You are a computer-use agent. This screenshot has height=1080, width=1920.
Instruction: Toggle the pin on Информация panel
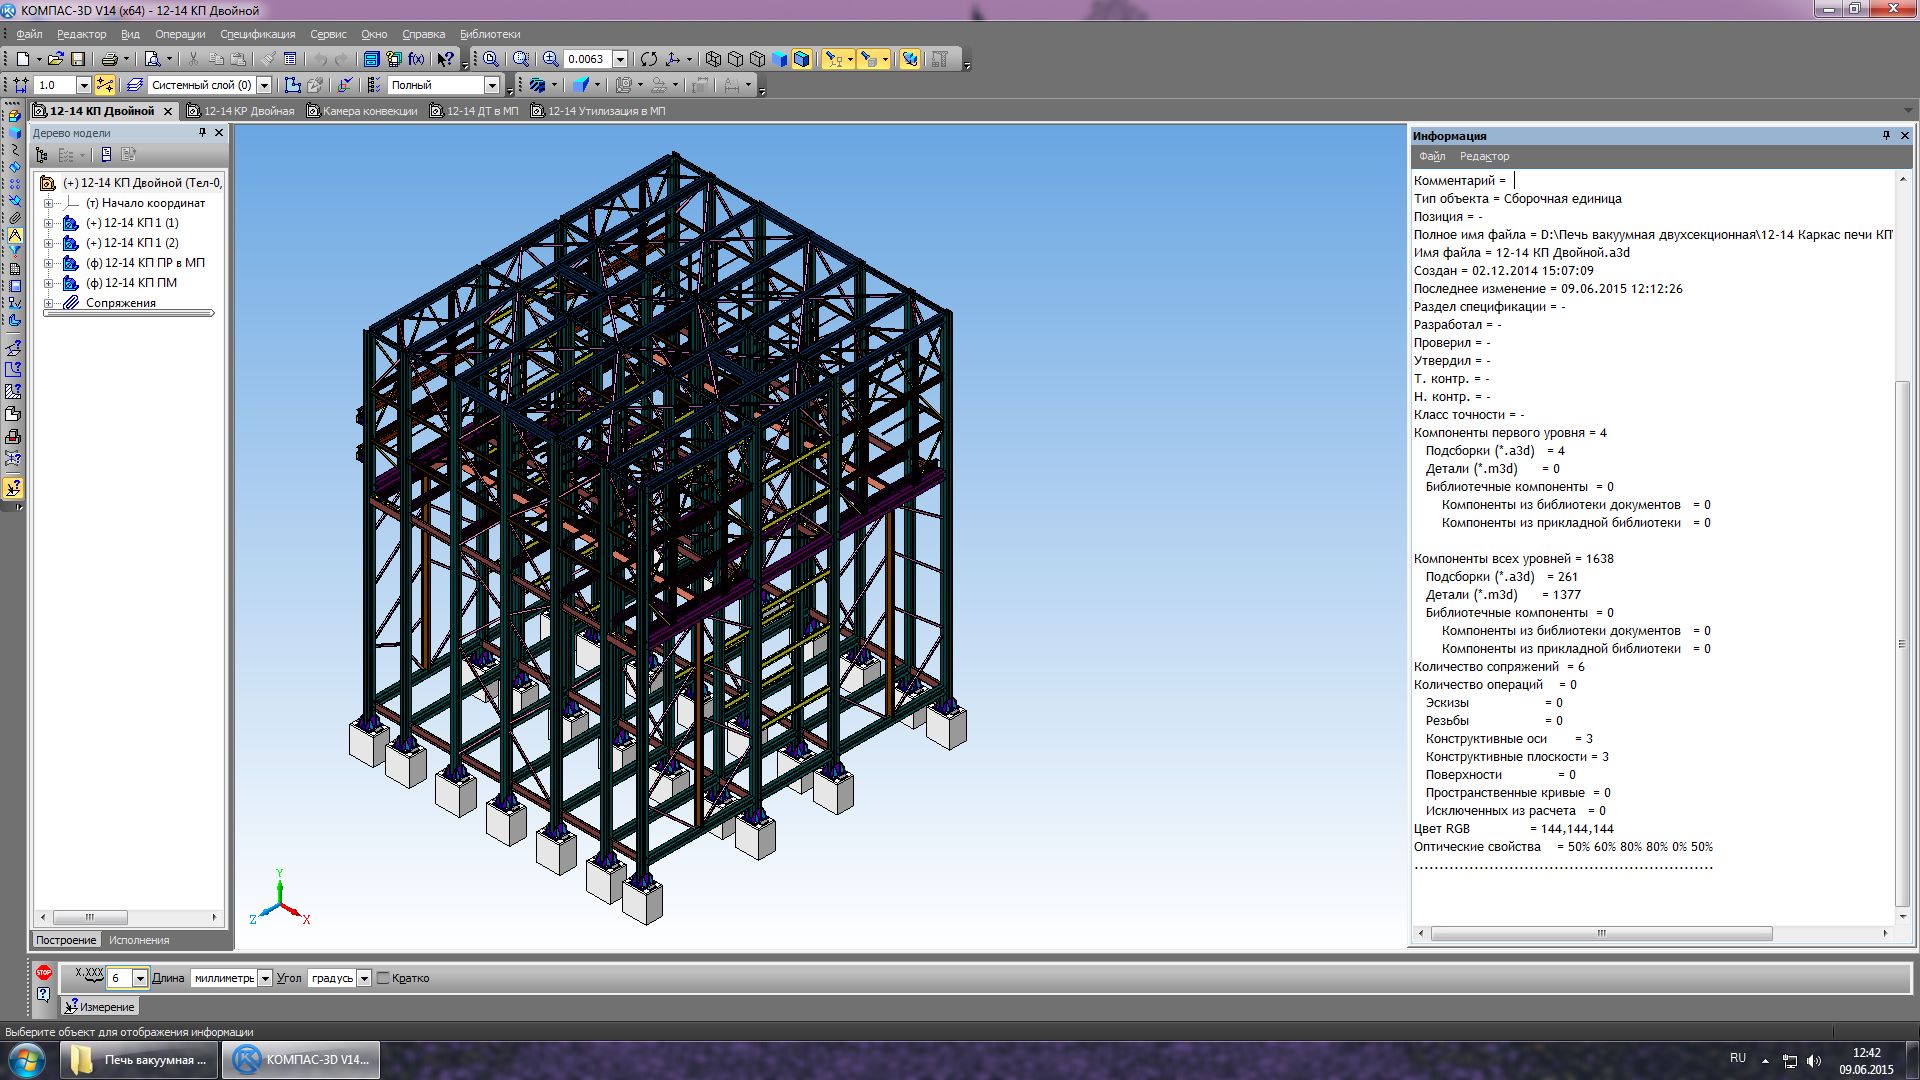[x=1886, y=135]
